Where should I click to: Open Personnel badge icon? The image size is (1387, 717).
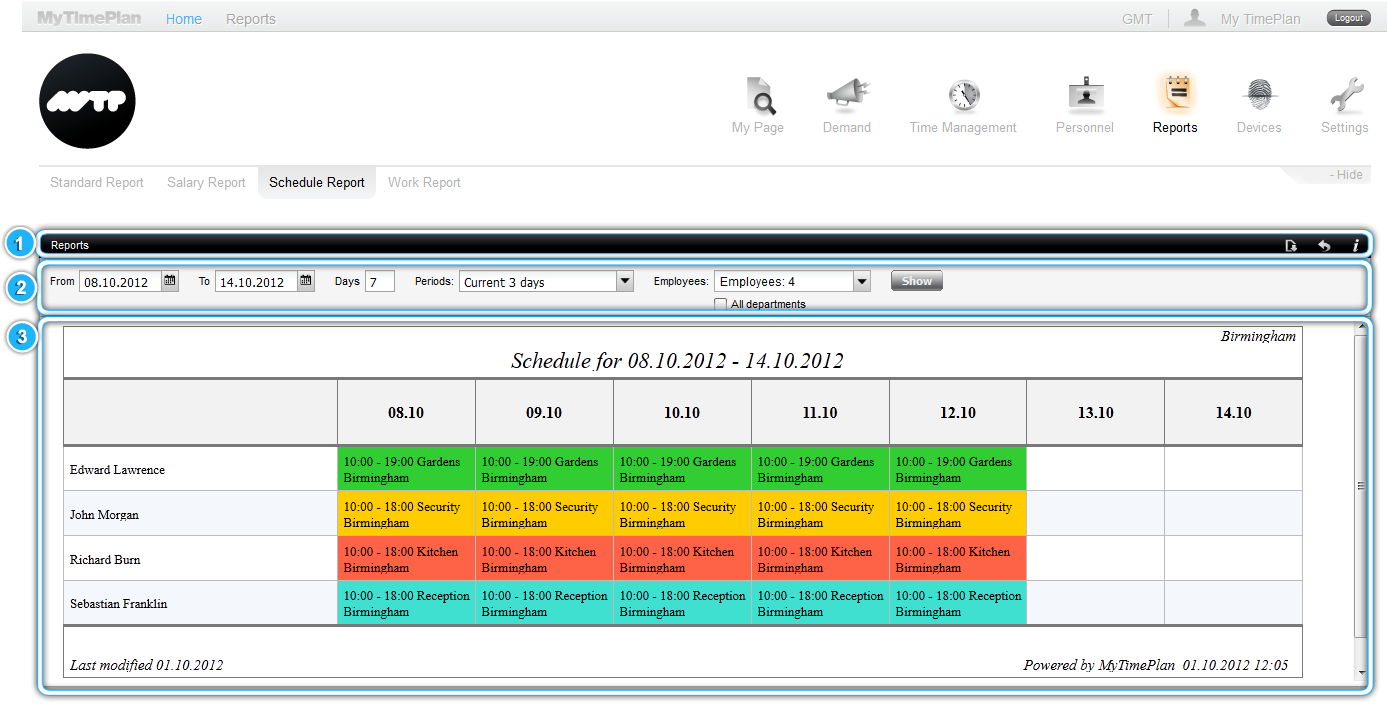coord(1085,96)
